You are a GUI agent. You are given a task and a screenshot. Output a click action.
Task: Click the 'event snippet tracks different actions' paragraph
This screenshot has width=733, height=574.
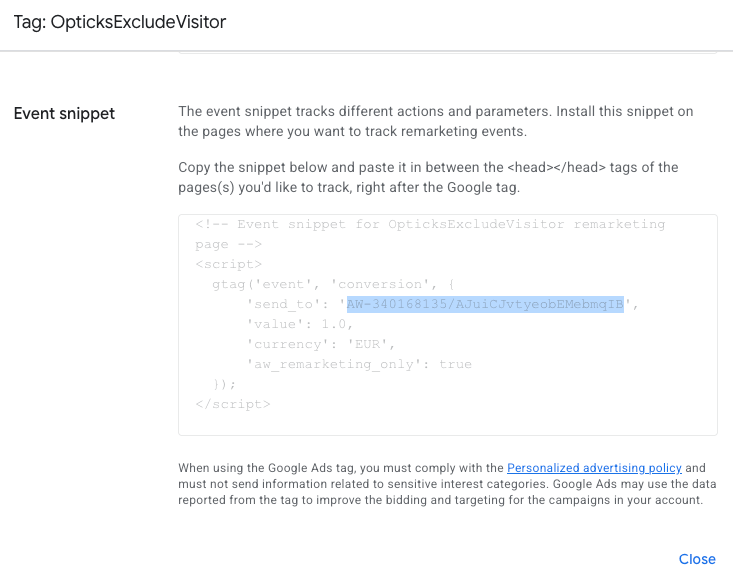[x=435, y=121]
